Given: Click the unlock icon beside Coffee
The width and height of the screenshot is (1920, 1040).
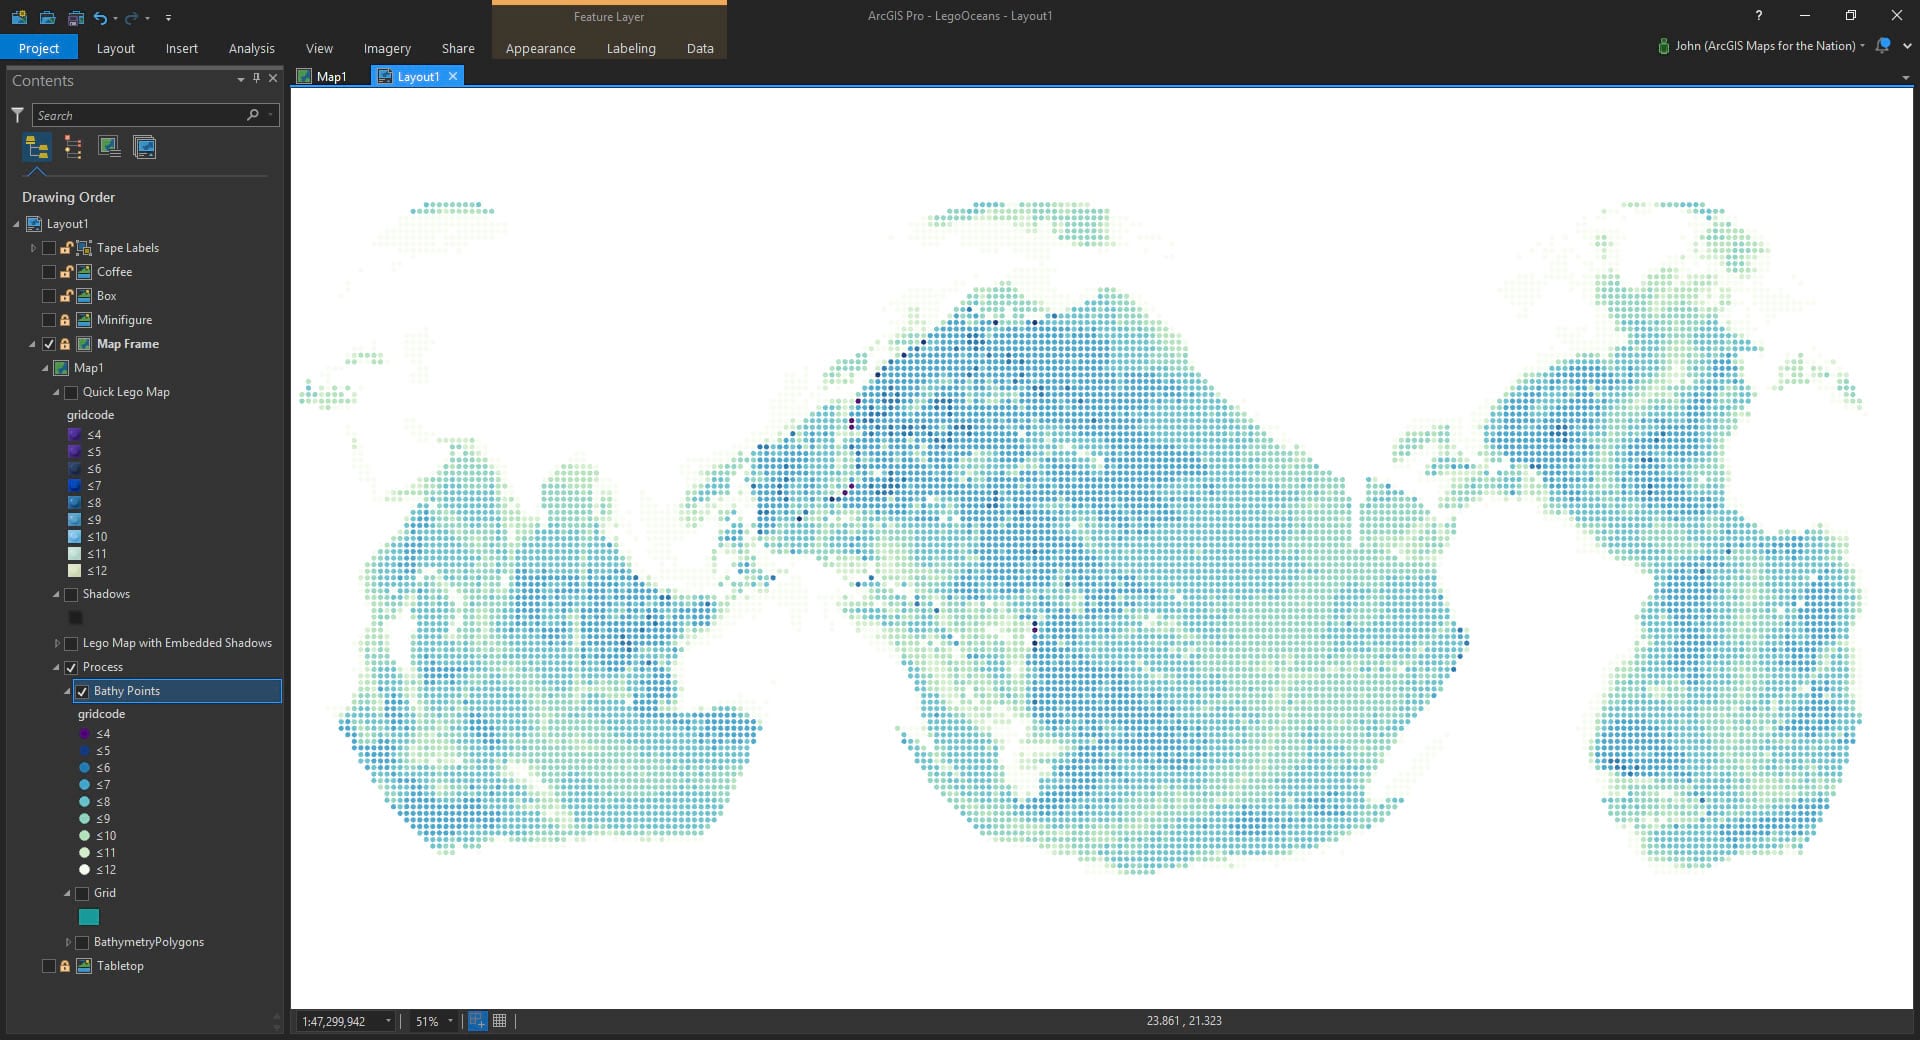Looking at the screenshot, I should (66, 272).
